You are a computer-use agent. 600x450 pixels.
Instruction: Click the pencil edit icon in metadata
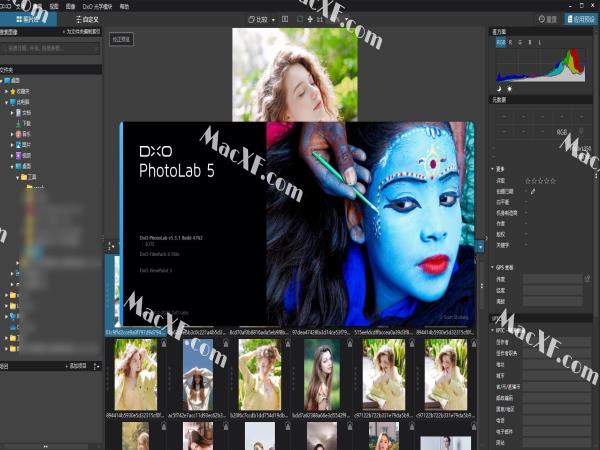[x=533, y=191]
